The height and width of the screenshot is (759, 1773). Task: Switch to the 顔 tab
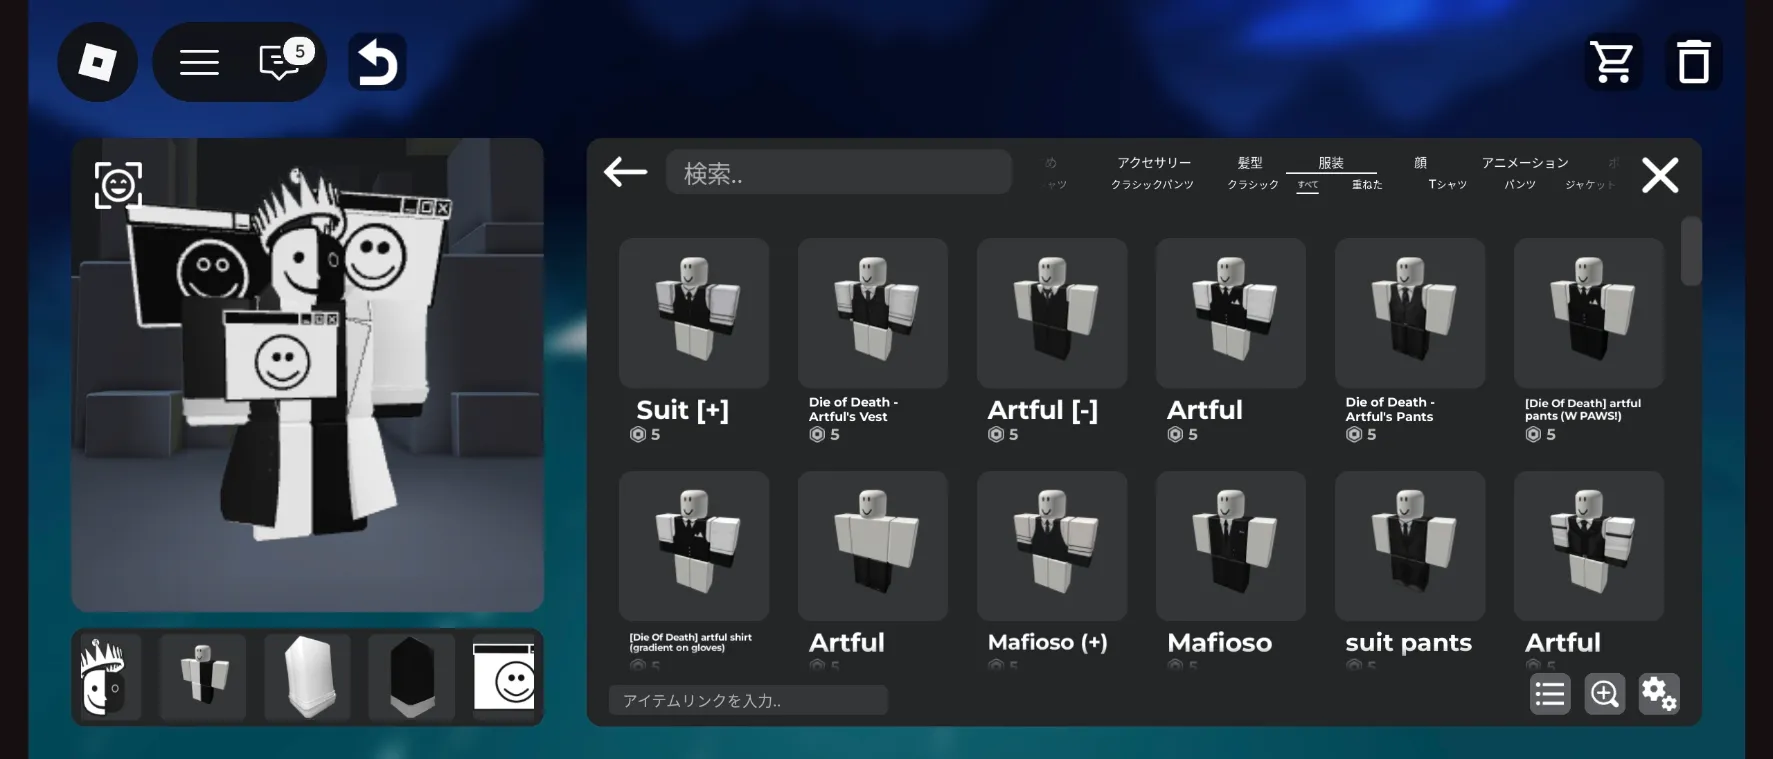click(1420, 162)
